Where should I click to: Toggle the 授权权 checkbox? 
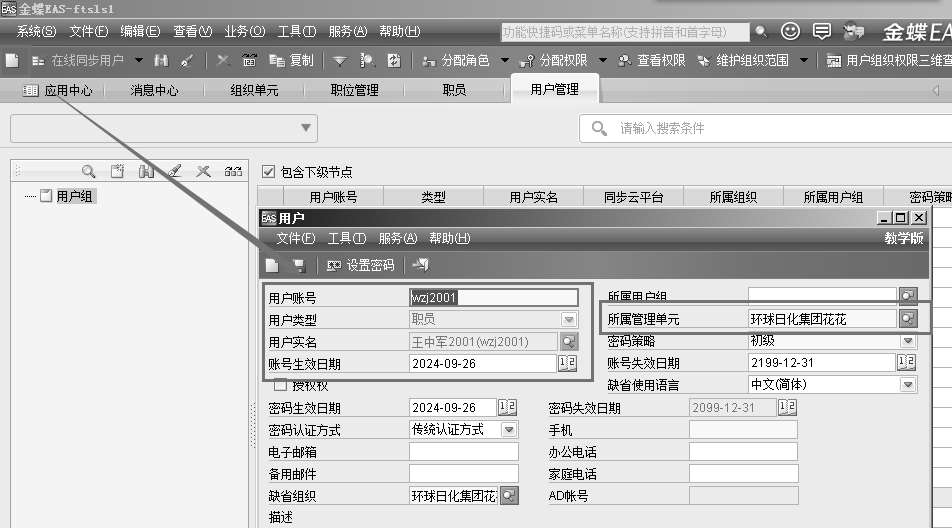tap(280, 385)
